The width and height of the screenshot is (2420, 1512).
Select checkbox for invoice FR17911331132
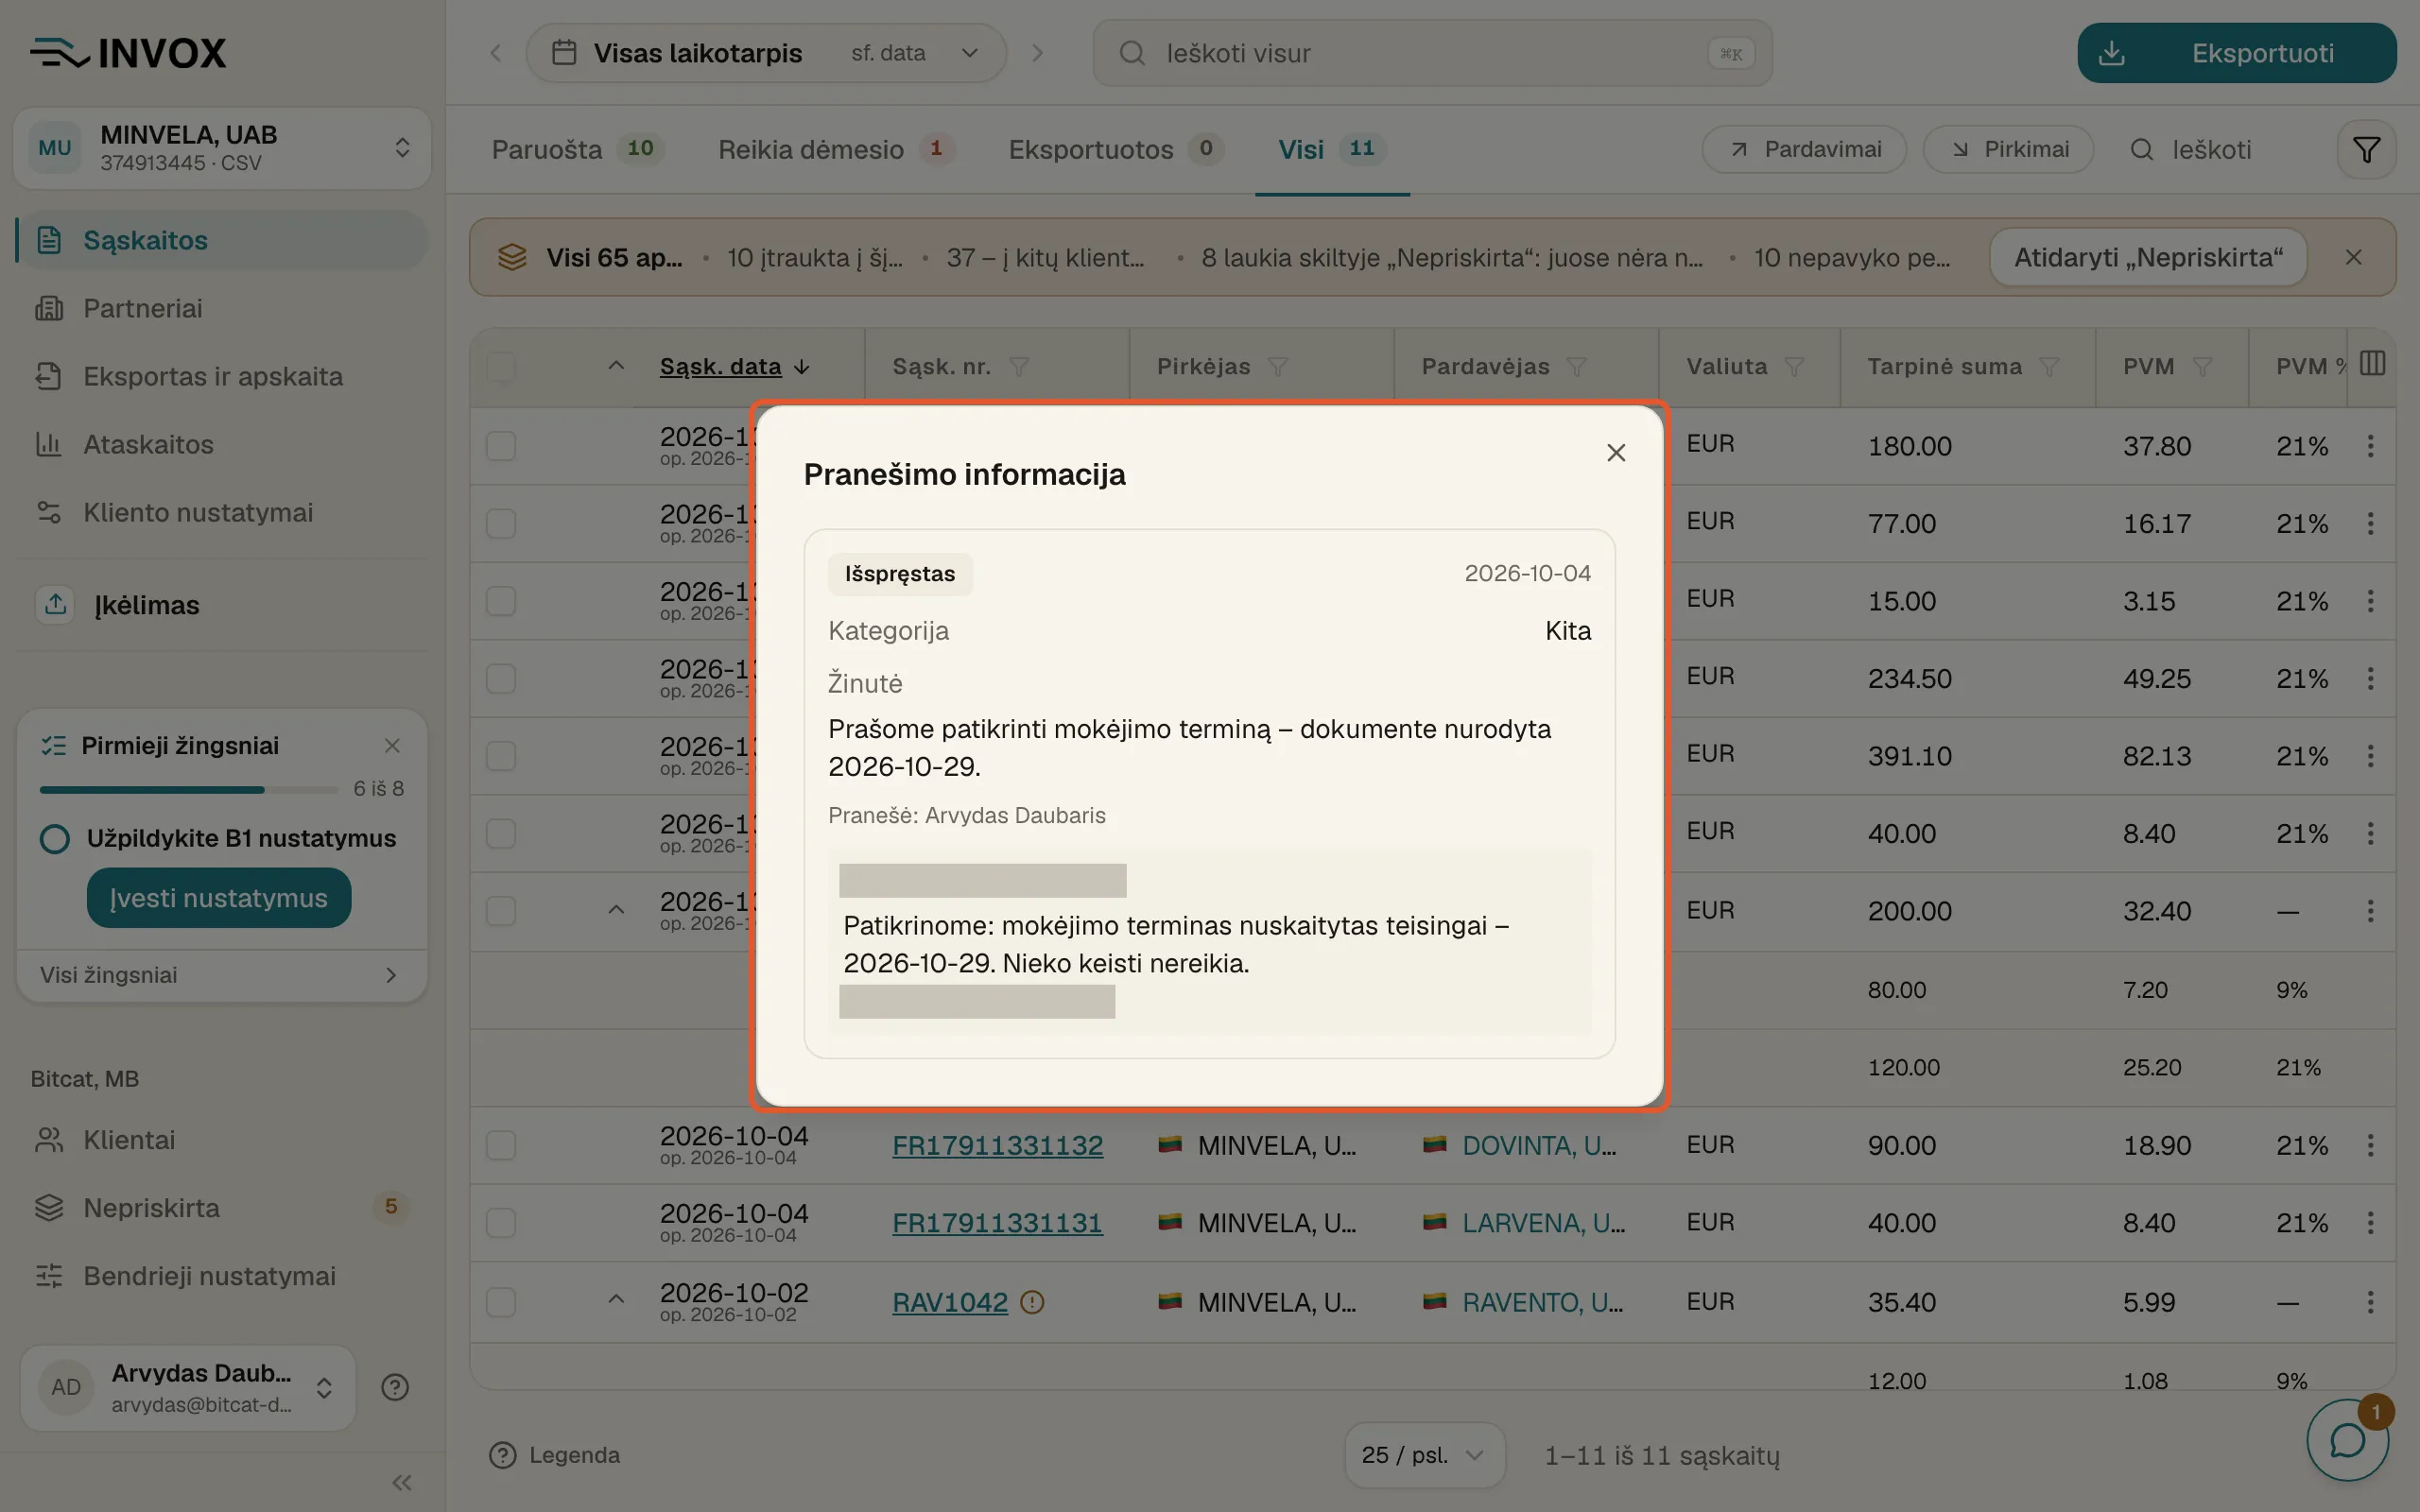tap(501, 1145)
